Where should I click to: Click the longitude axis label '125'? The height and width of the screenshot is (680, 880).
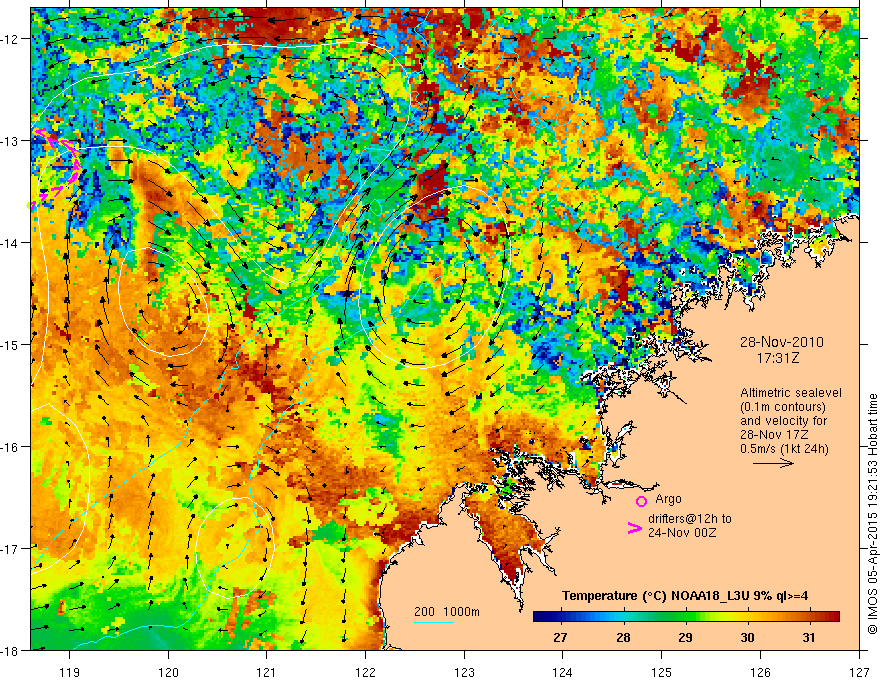(661, 672)
